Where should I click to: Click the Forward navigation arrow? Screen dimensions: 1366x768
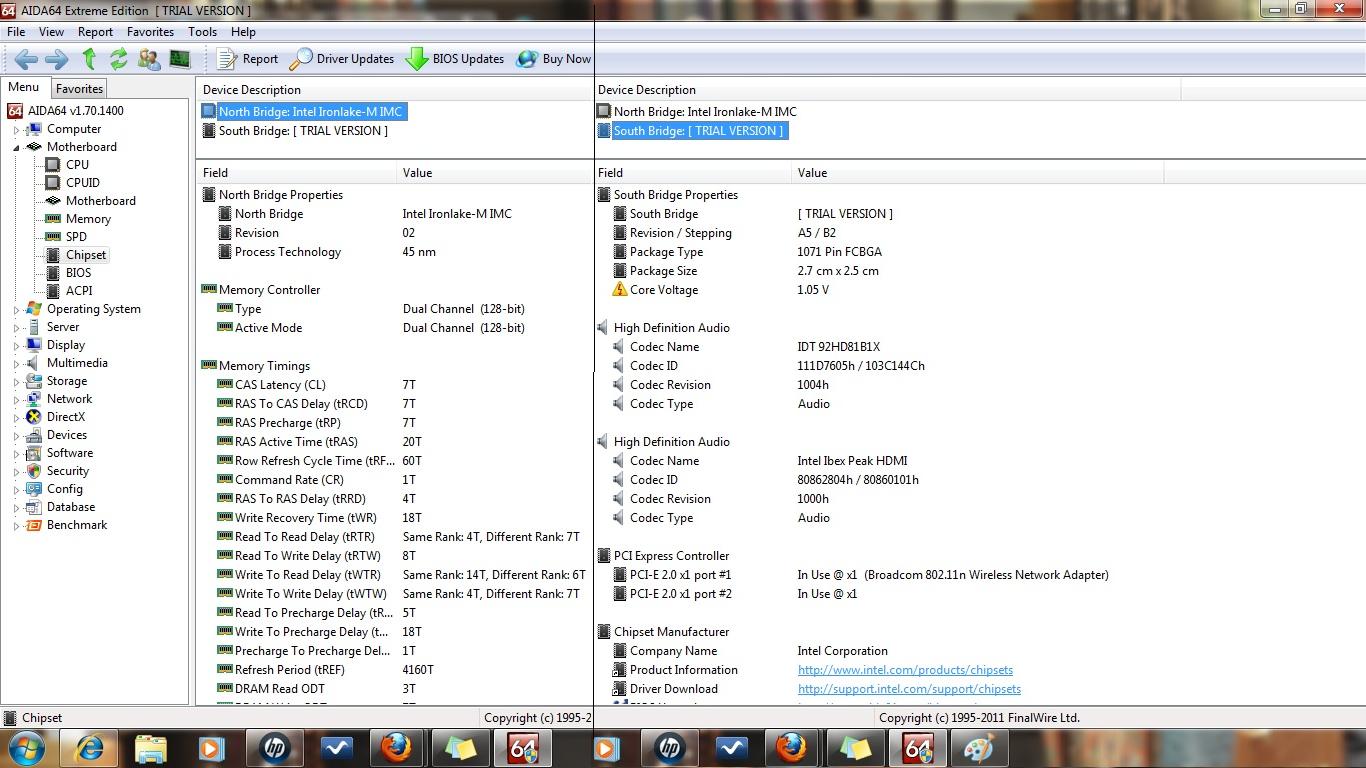pos(57,59)
